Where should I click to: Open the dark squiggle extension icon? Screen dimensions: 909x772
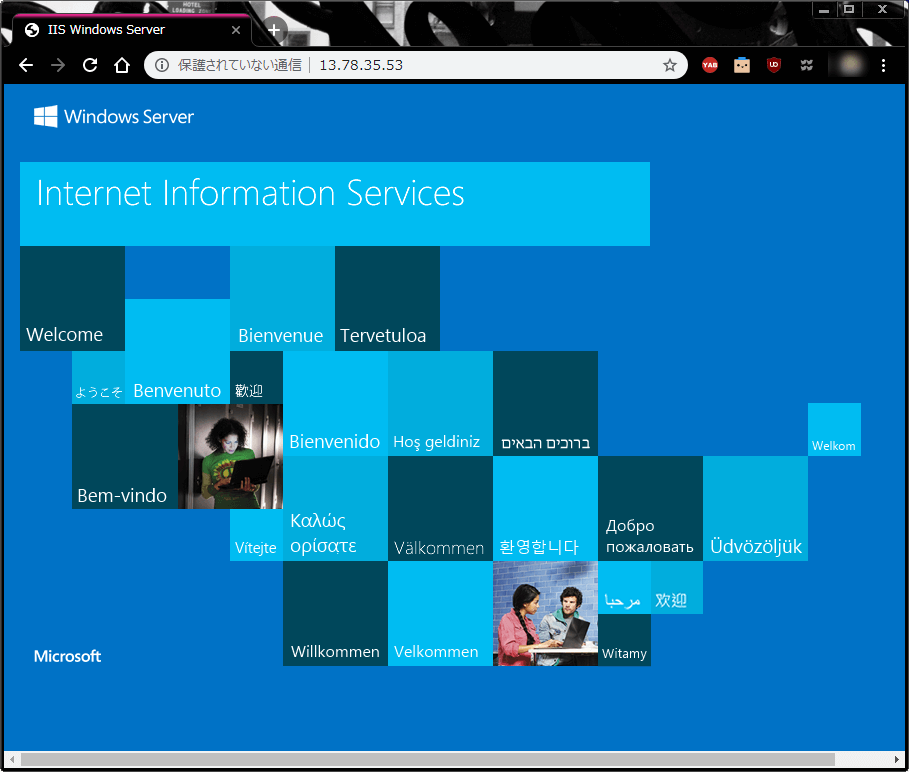806,65
